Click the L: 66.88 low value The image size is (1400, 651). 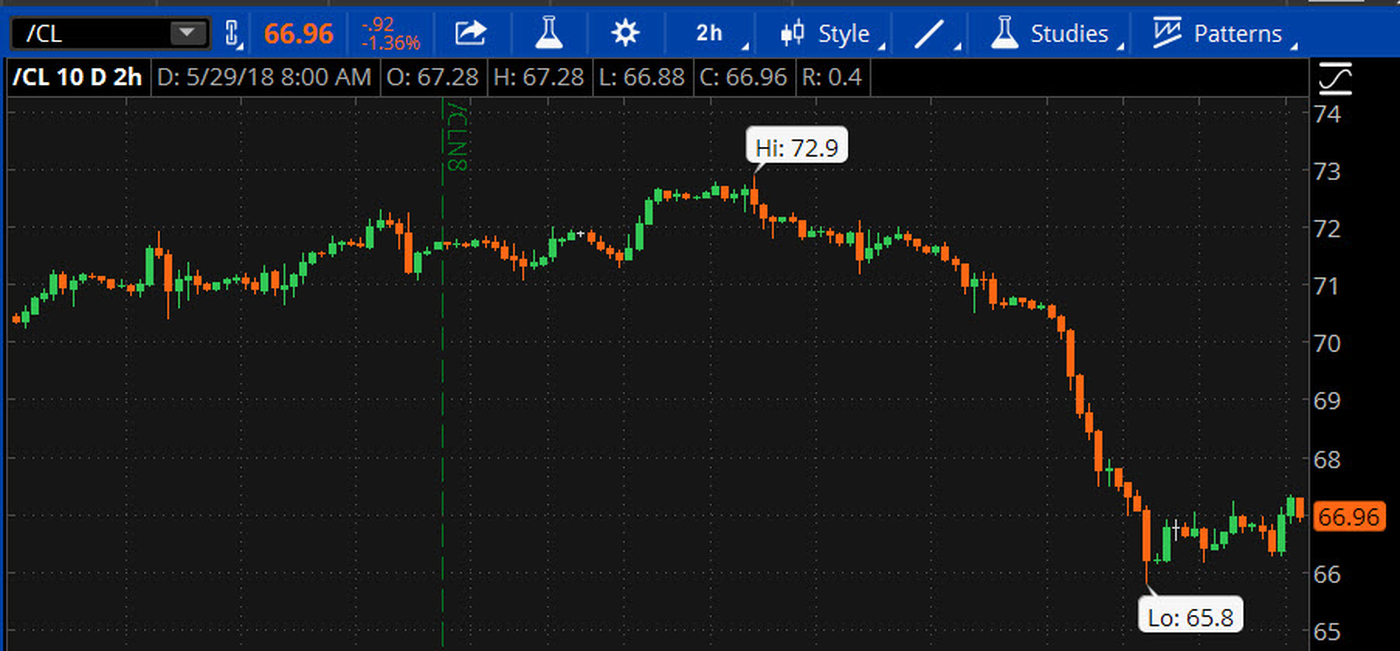[x=643, y=77]
